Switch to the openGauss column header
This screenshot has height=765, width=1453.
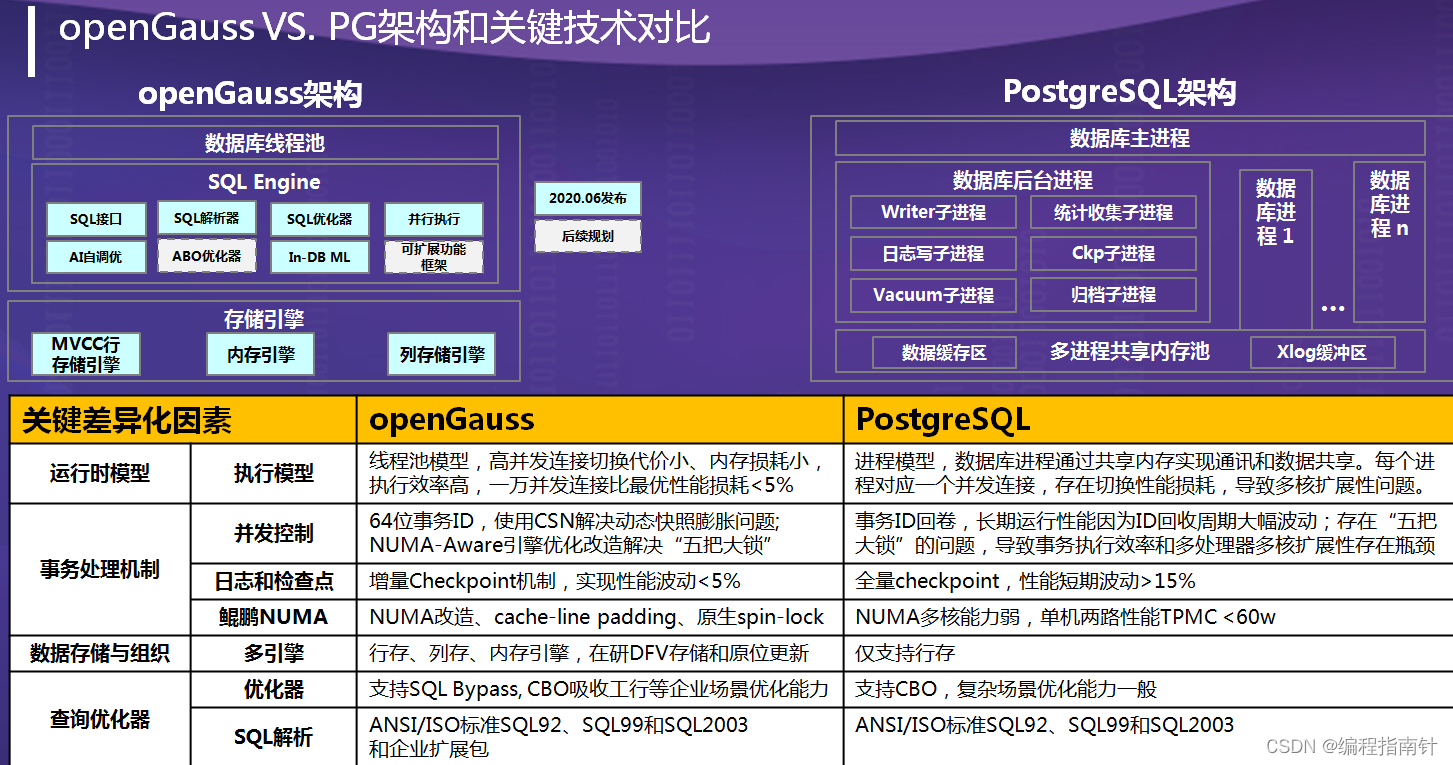pyautogui.click(x=450, y=419)
